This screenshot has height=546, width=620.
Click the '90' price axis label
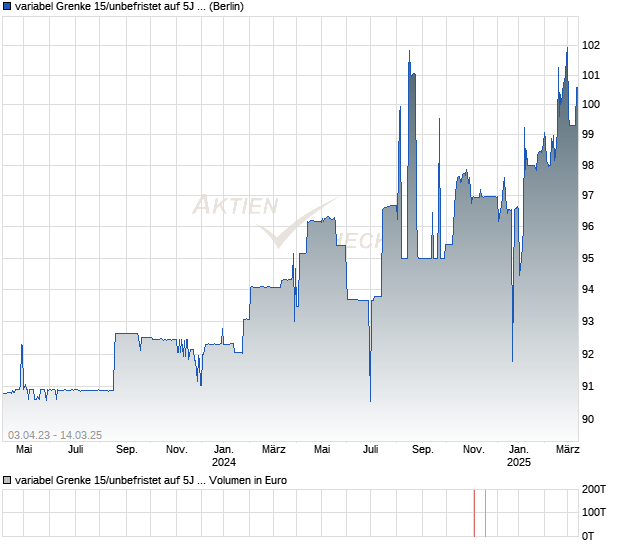click(x=588, y=420)
